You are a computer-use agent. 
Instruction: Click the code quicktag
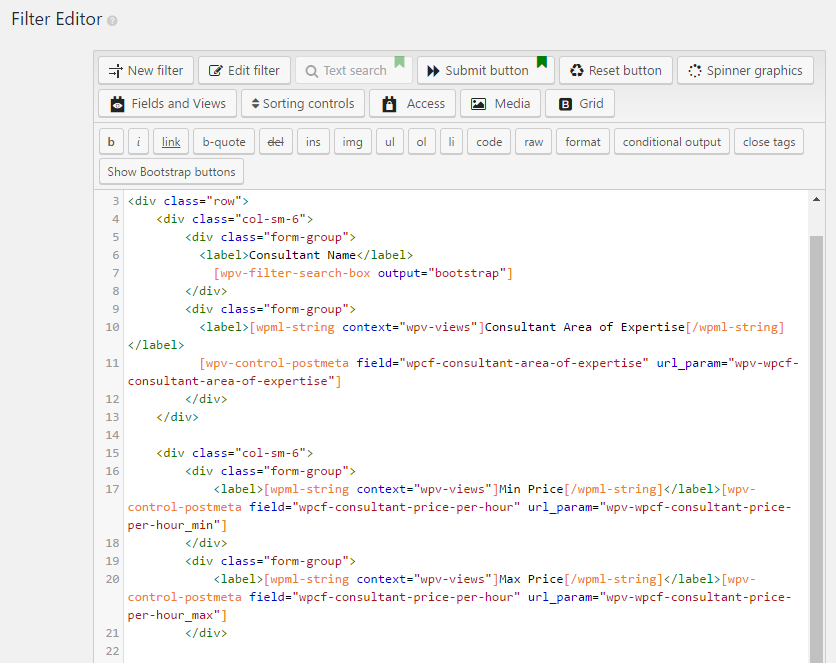coord(489,142)
